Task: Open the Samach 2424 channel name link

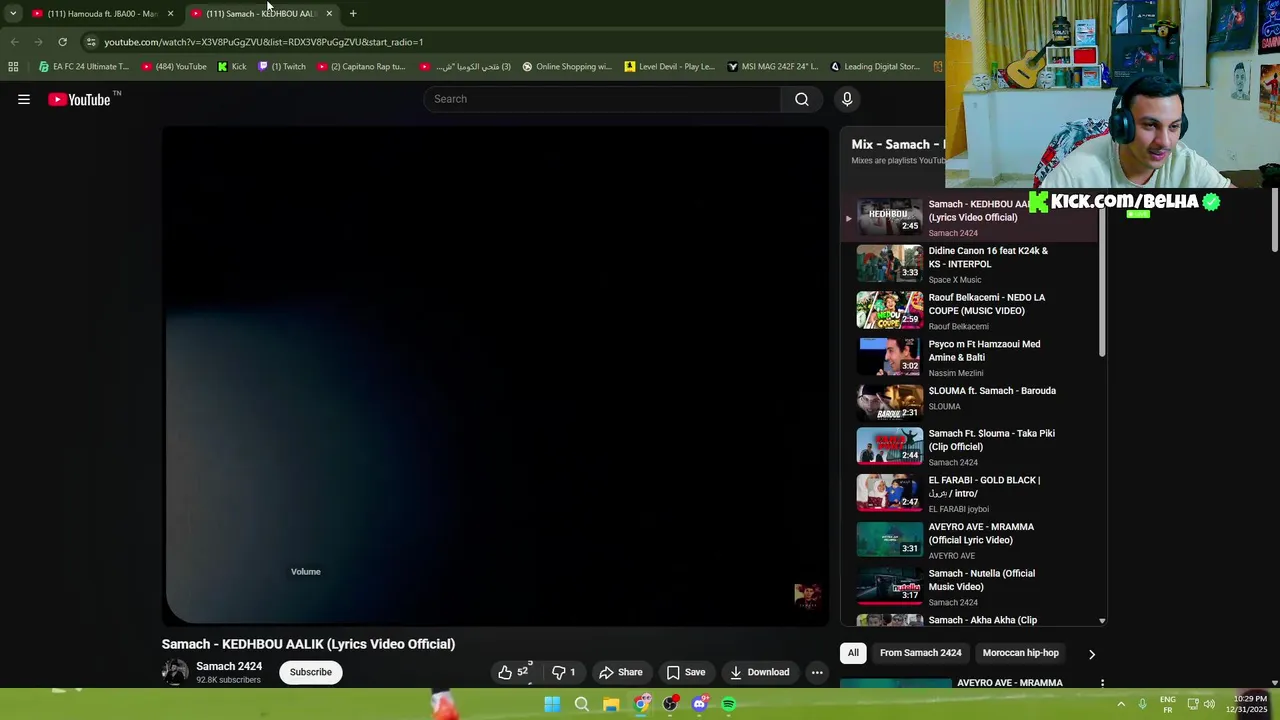Action: pos(229,666)
